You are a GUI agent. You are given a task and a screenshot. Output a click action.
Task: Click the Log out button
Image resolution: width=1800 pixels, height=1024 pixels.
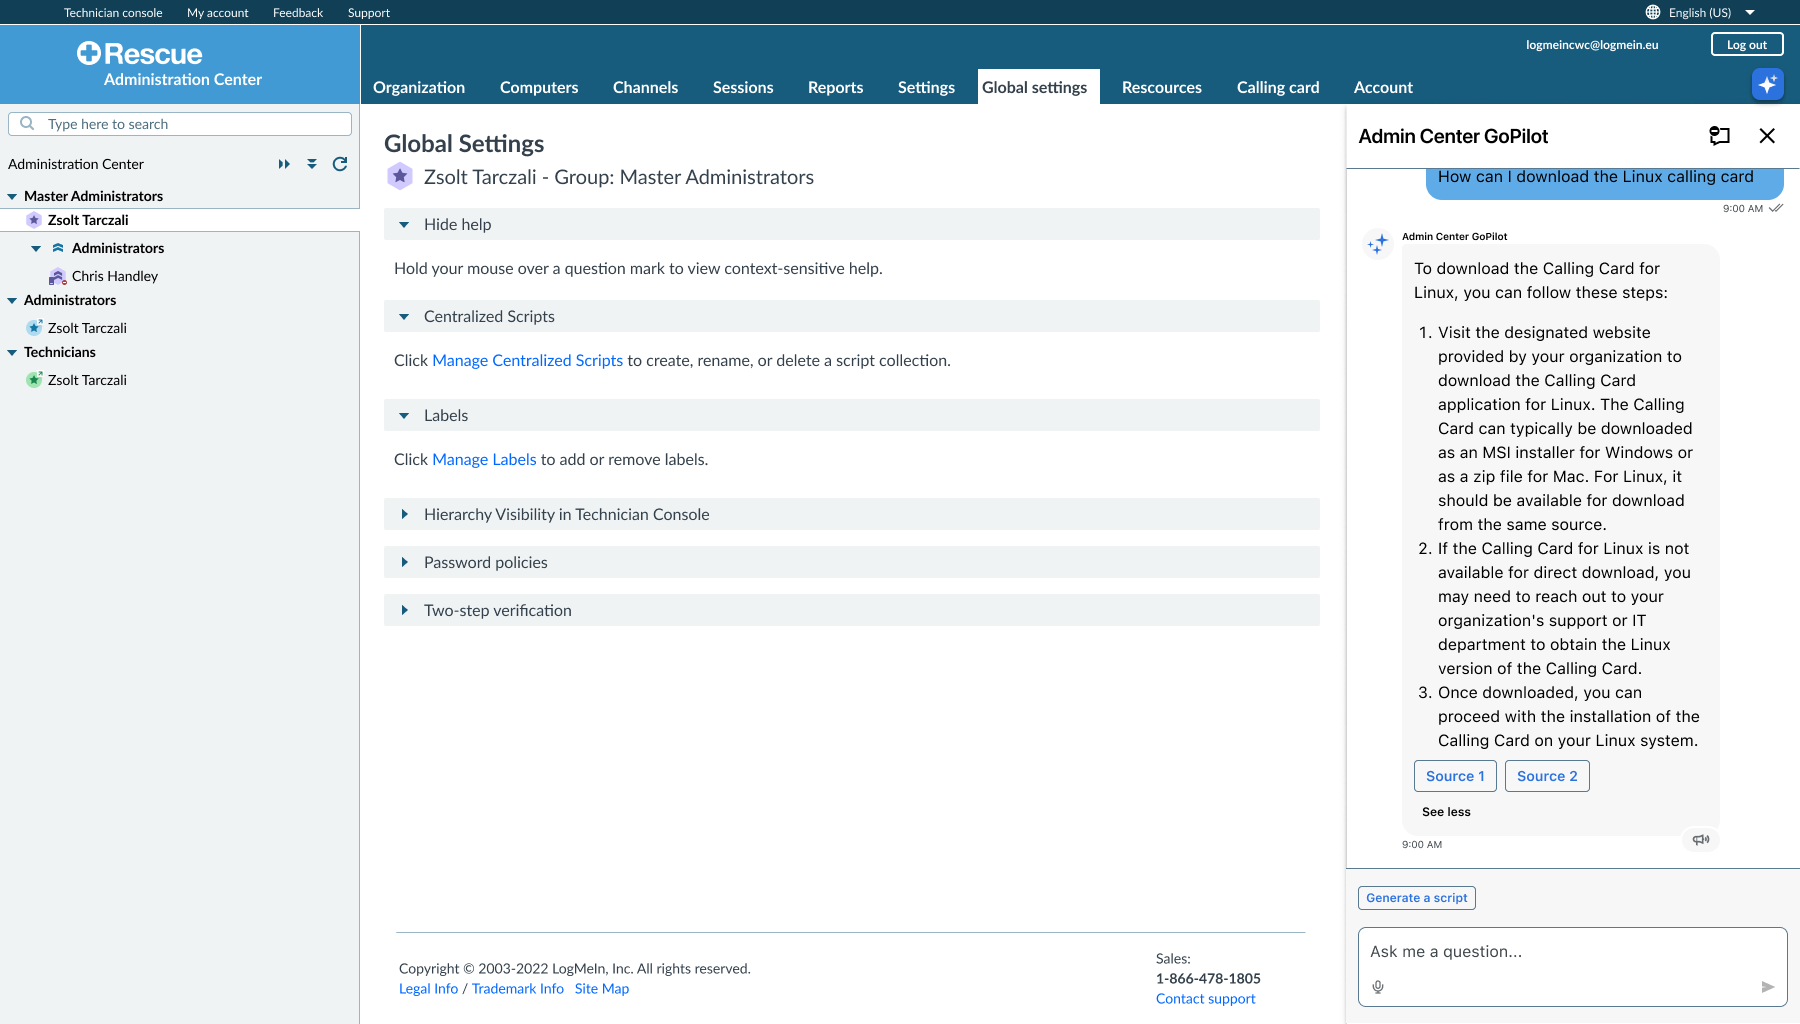click(x=1747, y=44)
